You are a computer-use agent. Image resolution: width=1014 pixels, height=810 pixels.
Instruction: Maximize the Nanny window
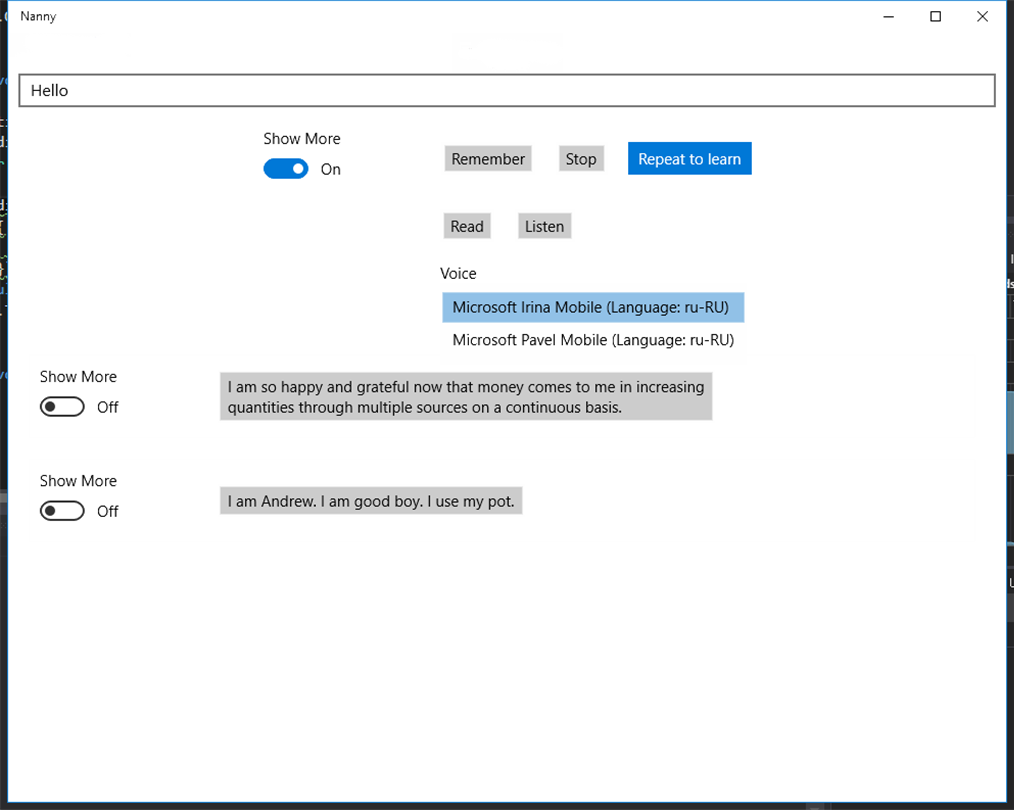click(936, 16)
